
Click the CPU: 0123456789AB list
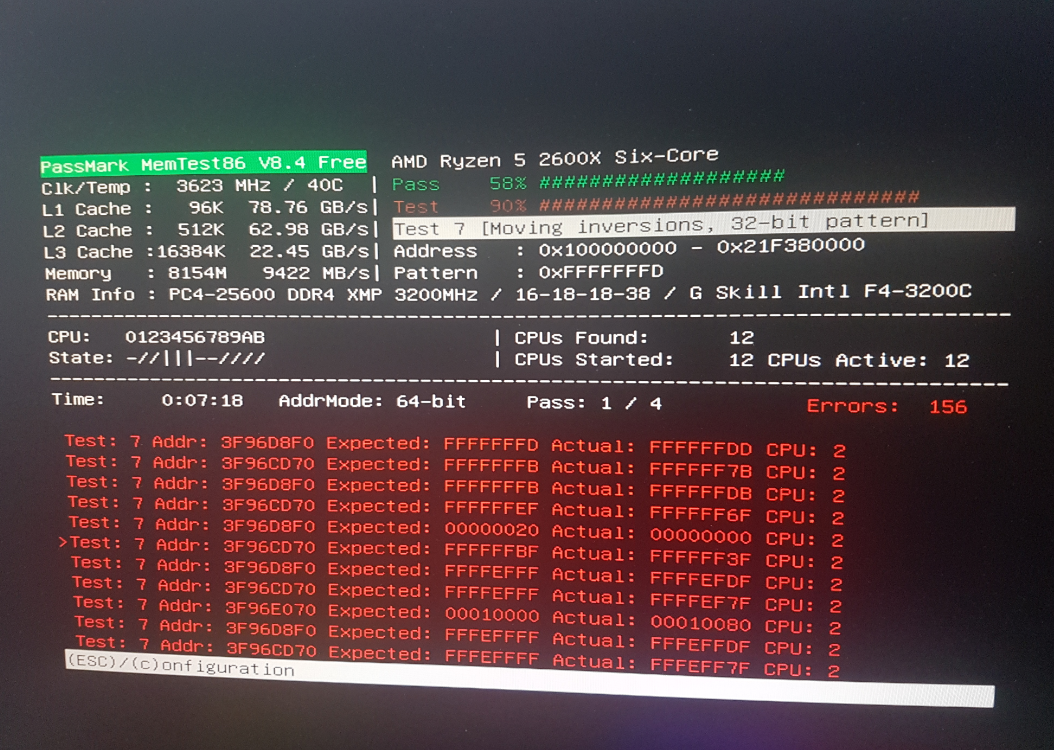pos(156,337)
